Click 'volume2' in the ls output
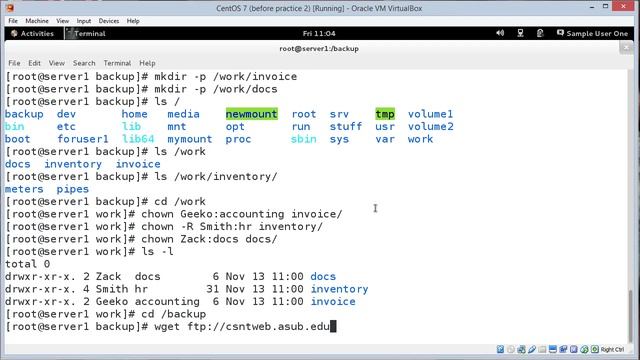The height and width of the screenshot is (360, 640). pos(431,127)
